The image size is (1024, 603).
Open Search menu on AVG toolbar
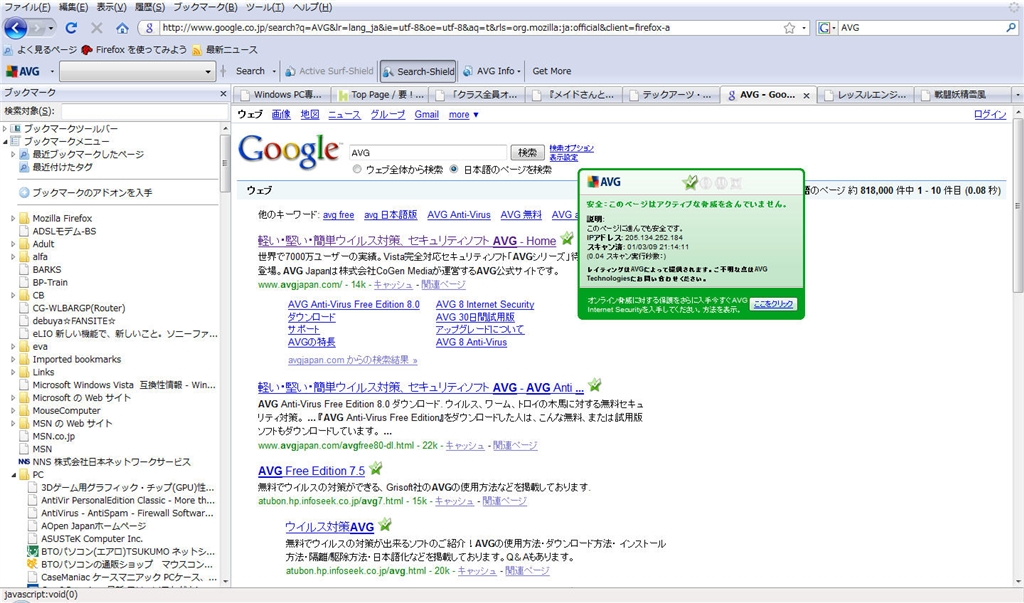255,71
